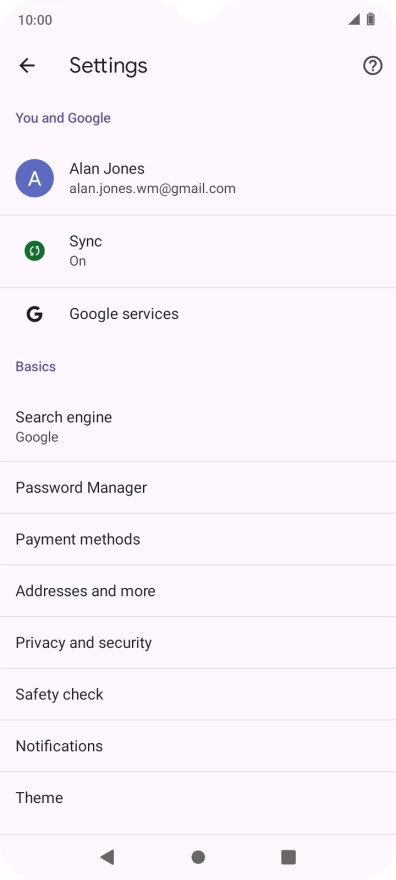The height and width of the screenshot is (880, 396).
Task: Open Sync settings showing On
Action: [x=198, y=251]
